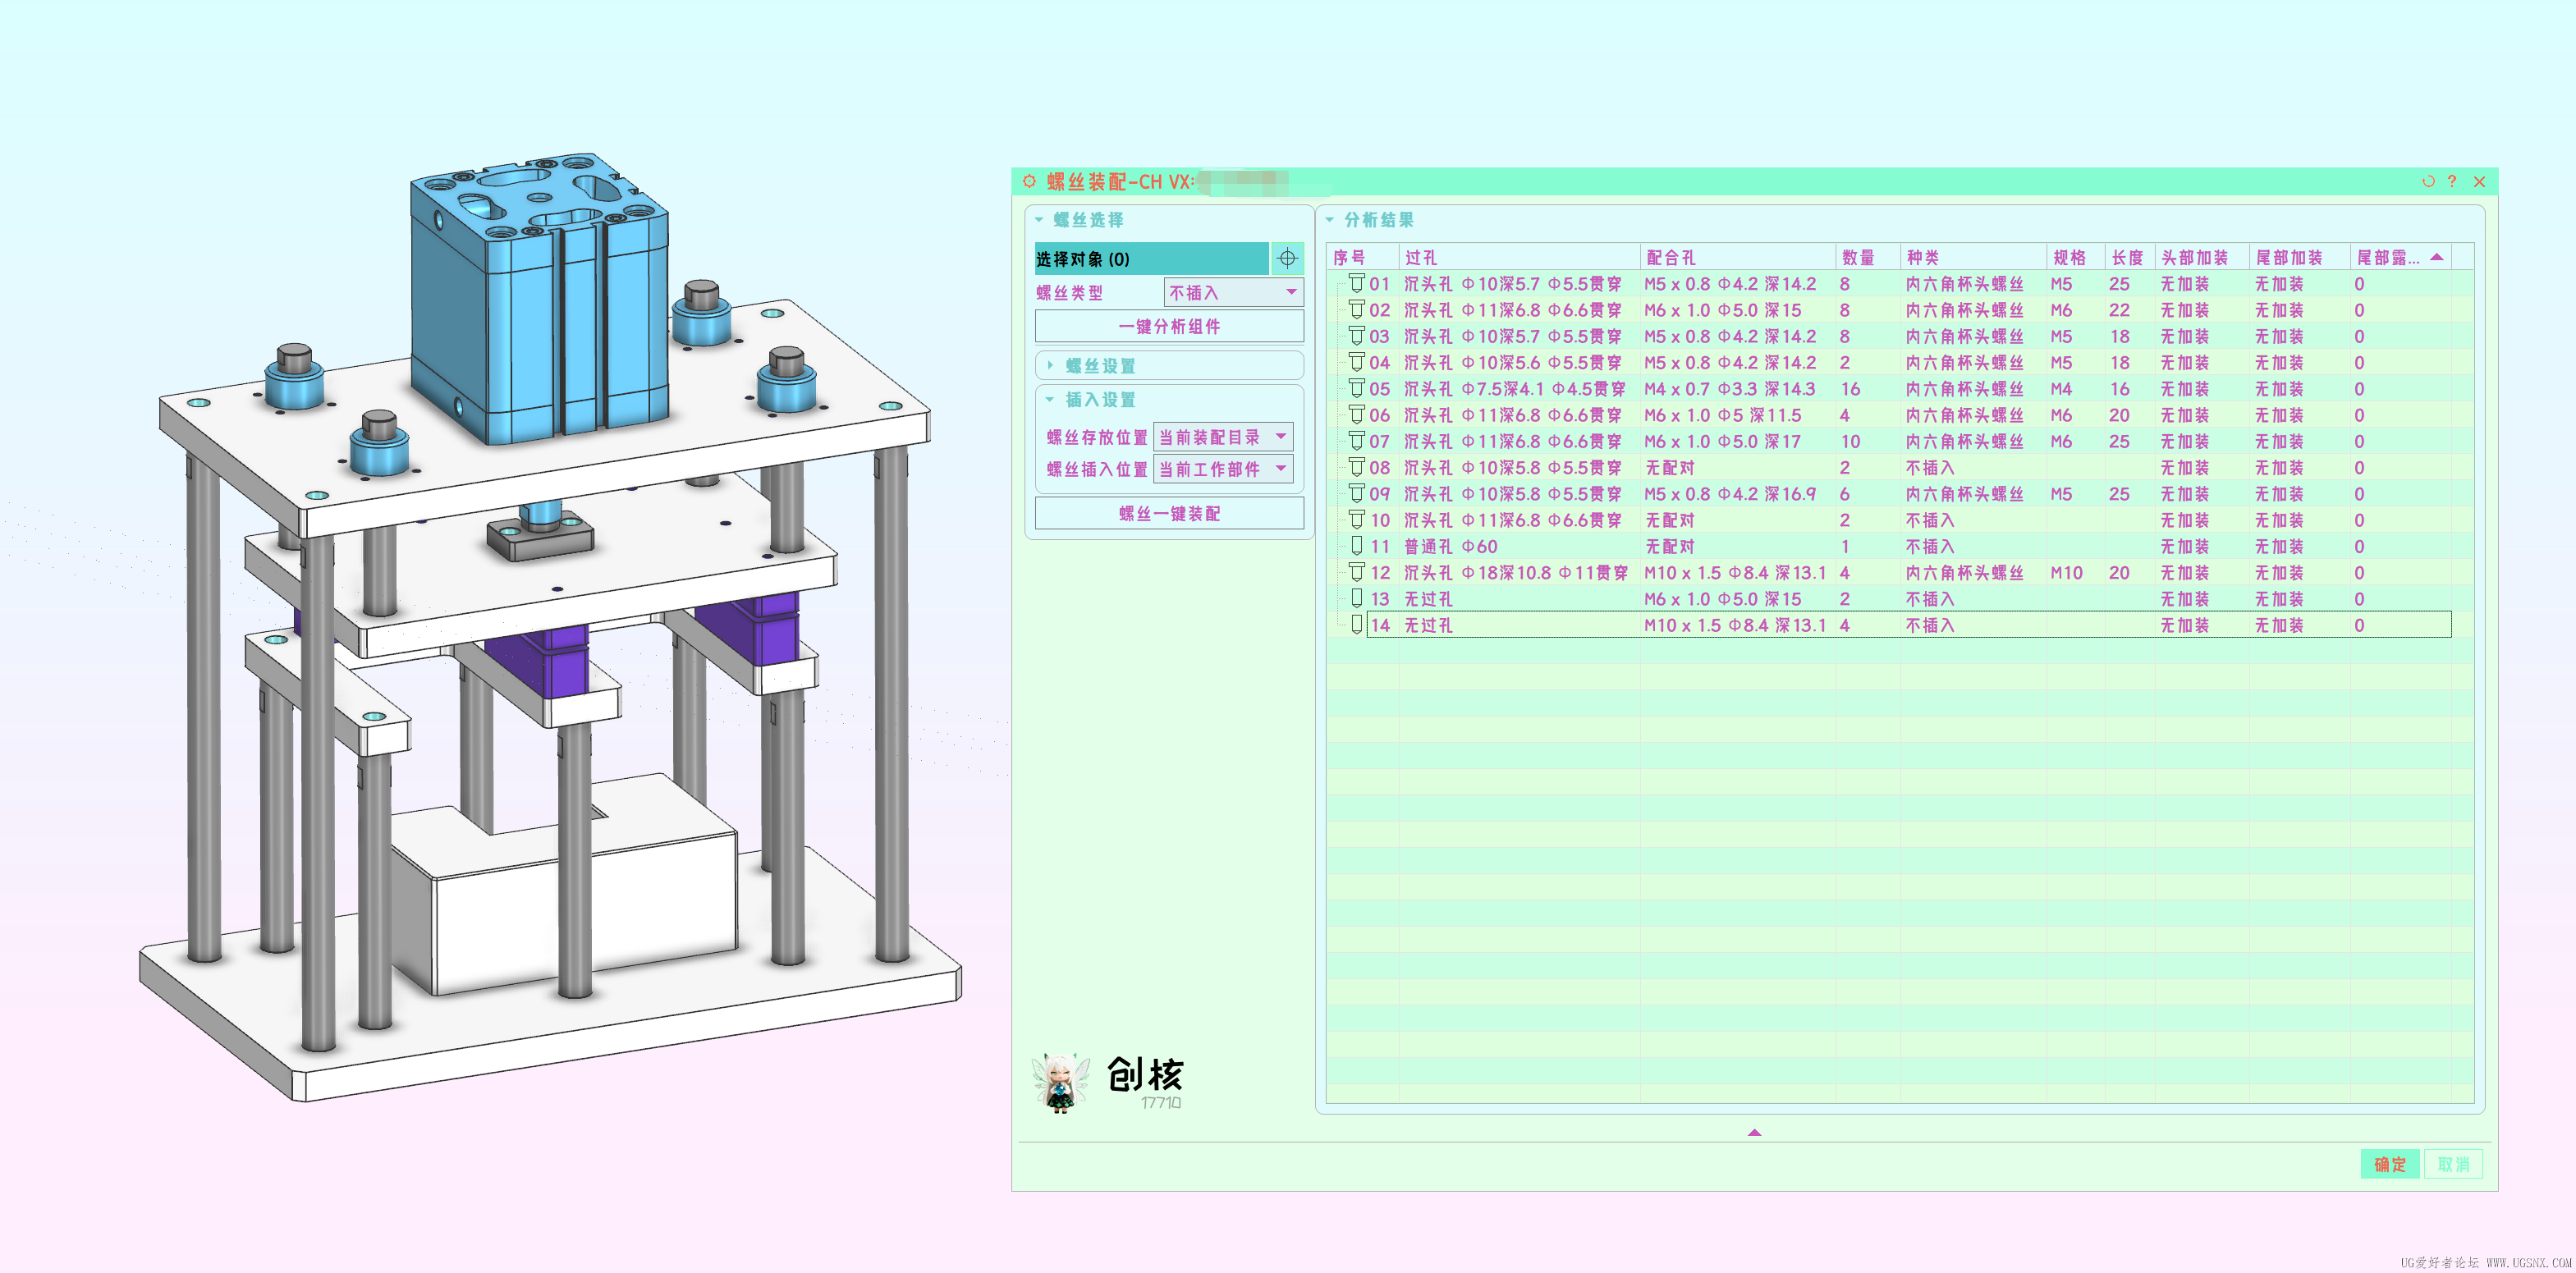Click the hole icon of row 14
The width and height of the screenshot is (2576, 1273).
1356,624
